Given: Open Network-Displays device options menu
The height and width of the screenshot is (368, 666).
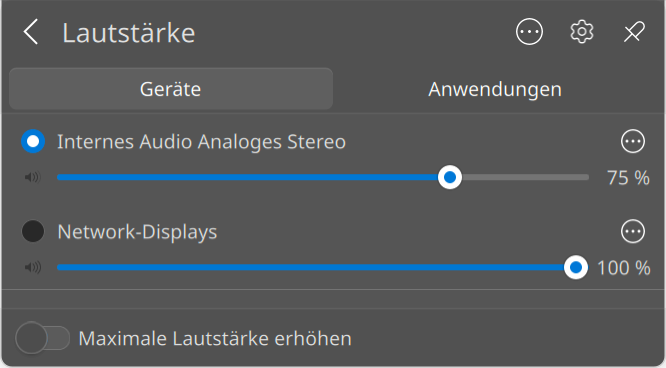Looking at the screenshot, I should pyautogui.click(x=633, y=232).
